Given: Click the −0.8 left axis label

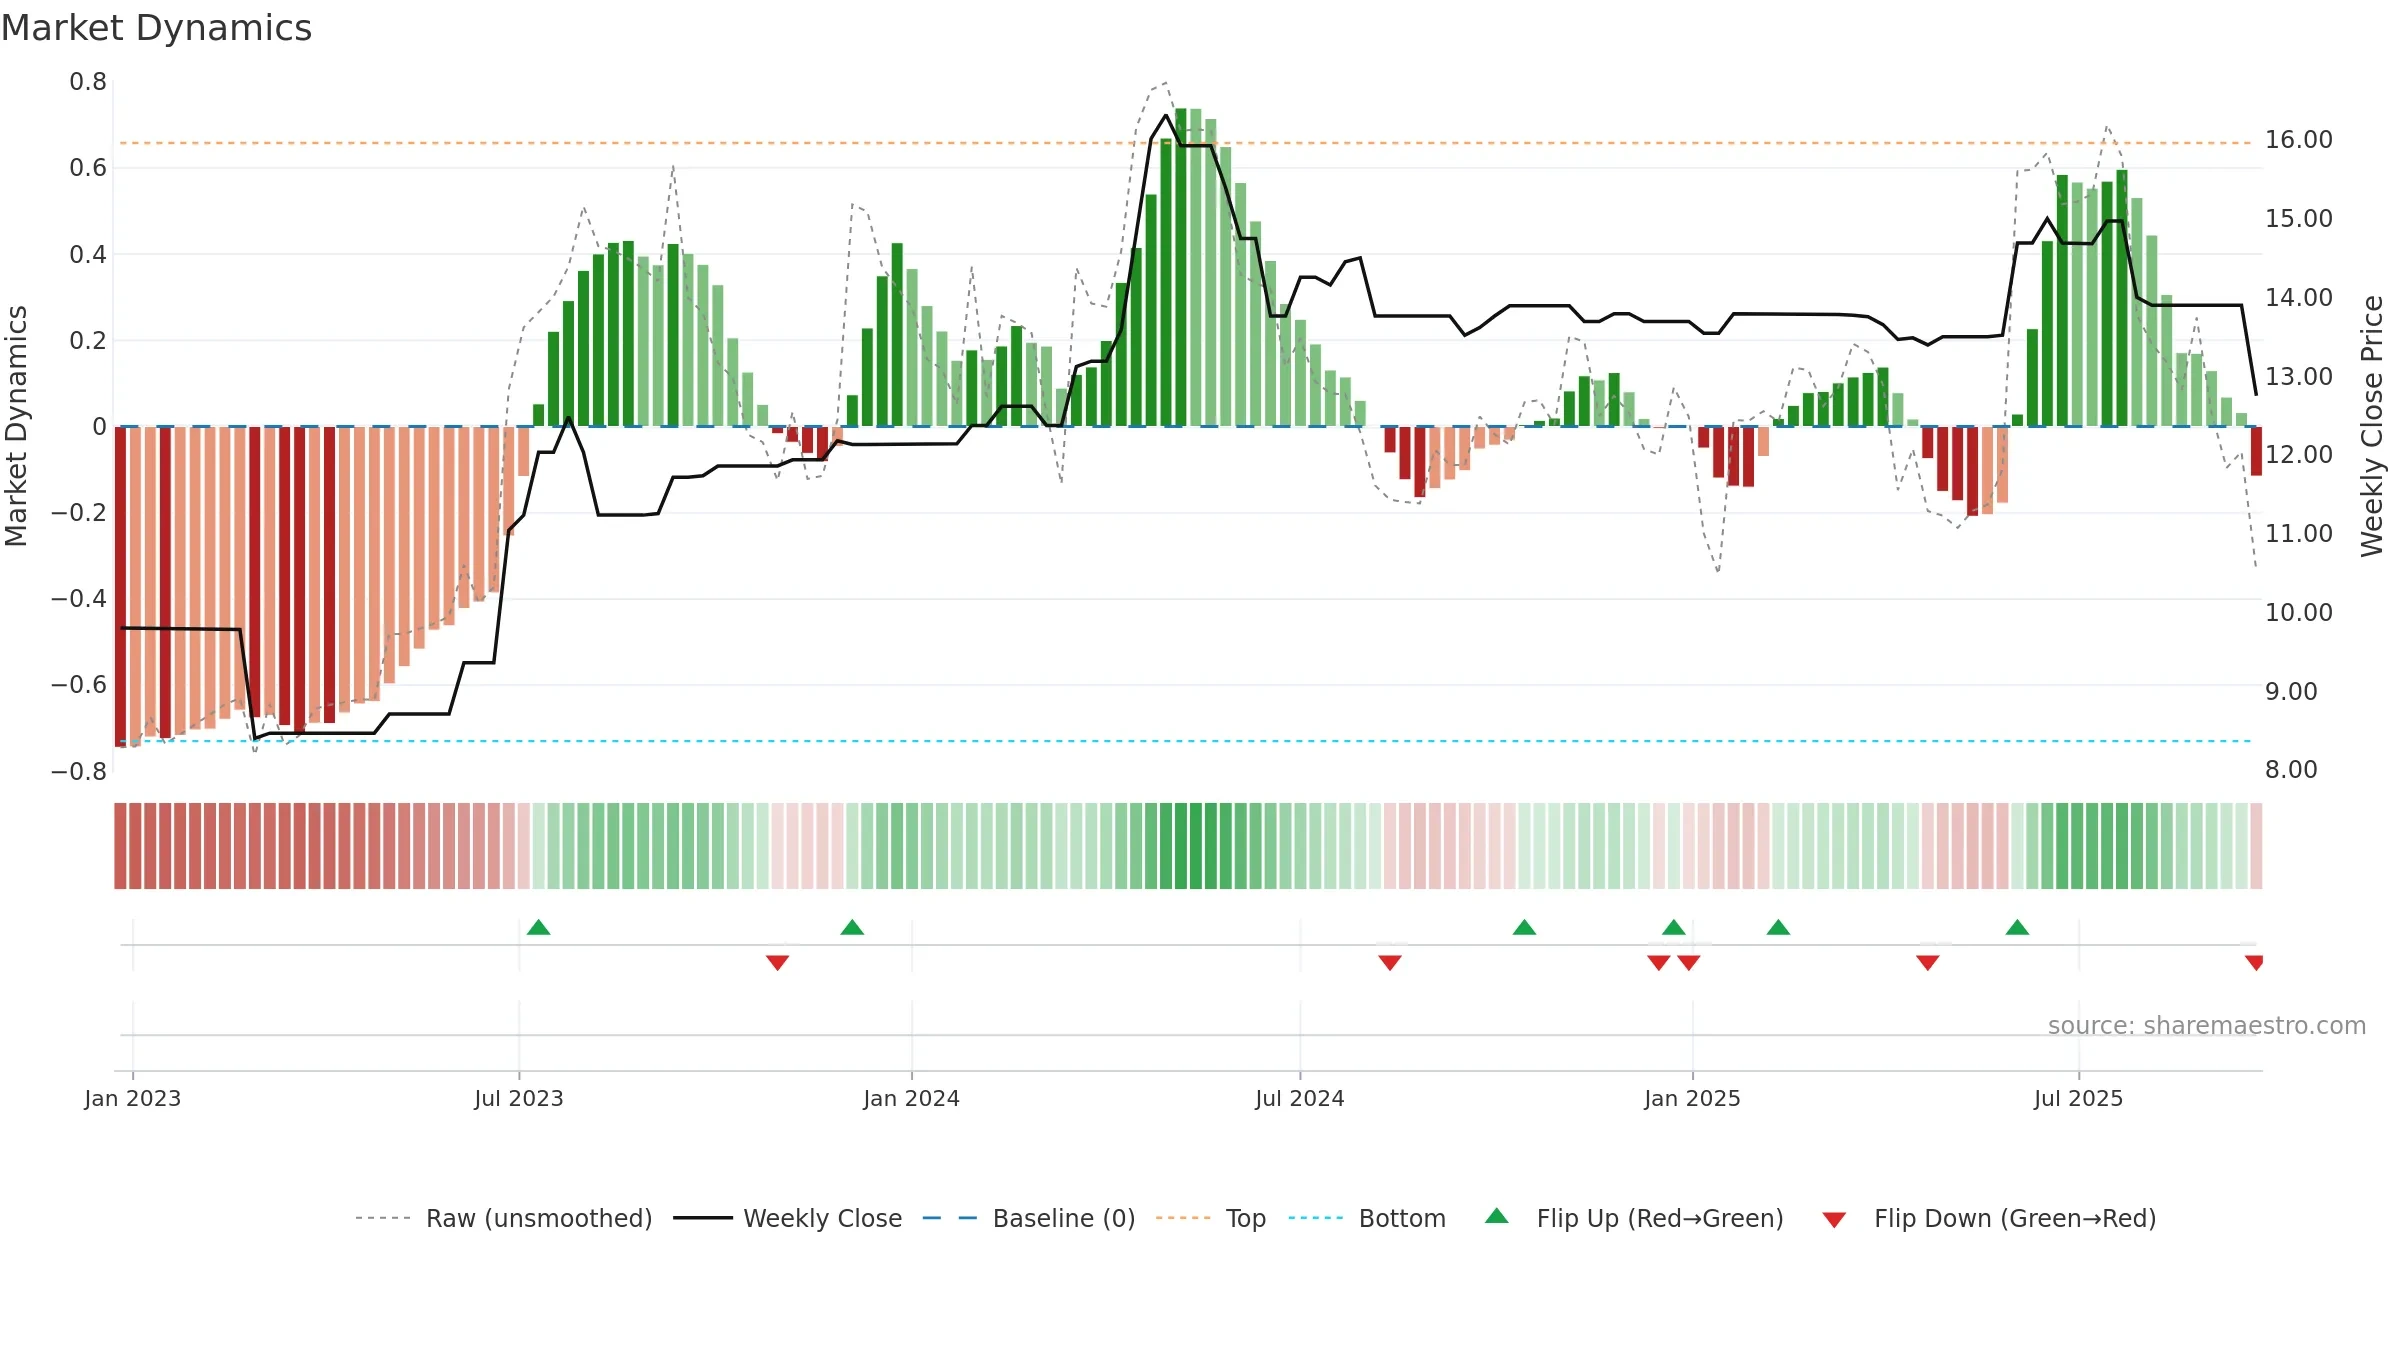Looking at the screenshot, I should pos(79,771).
